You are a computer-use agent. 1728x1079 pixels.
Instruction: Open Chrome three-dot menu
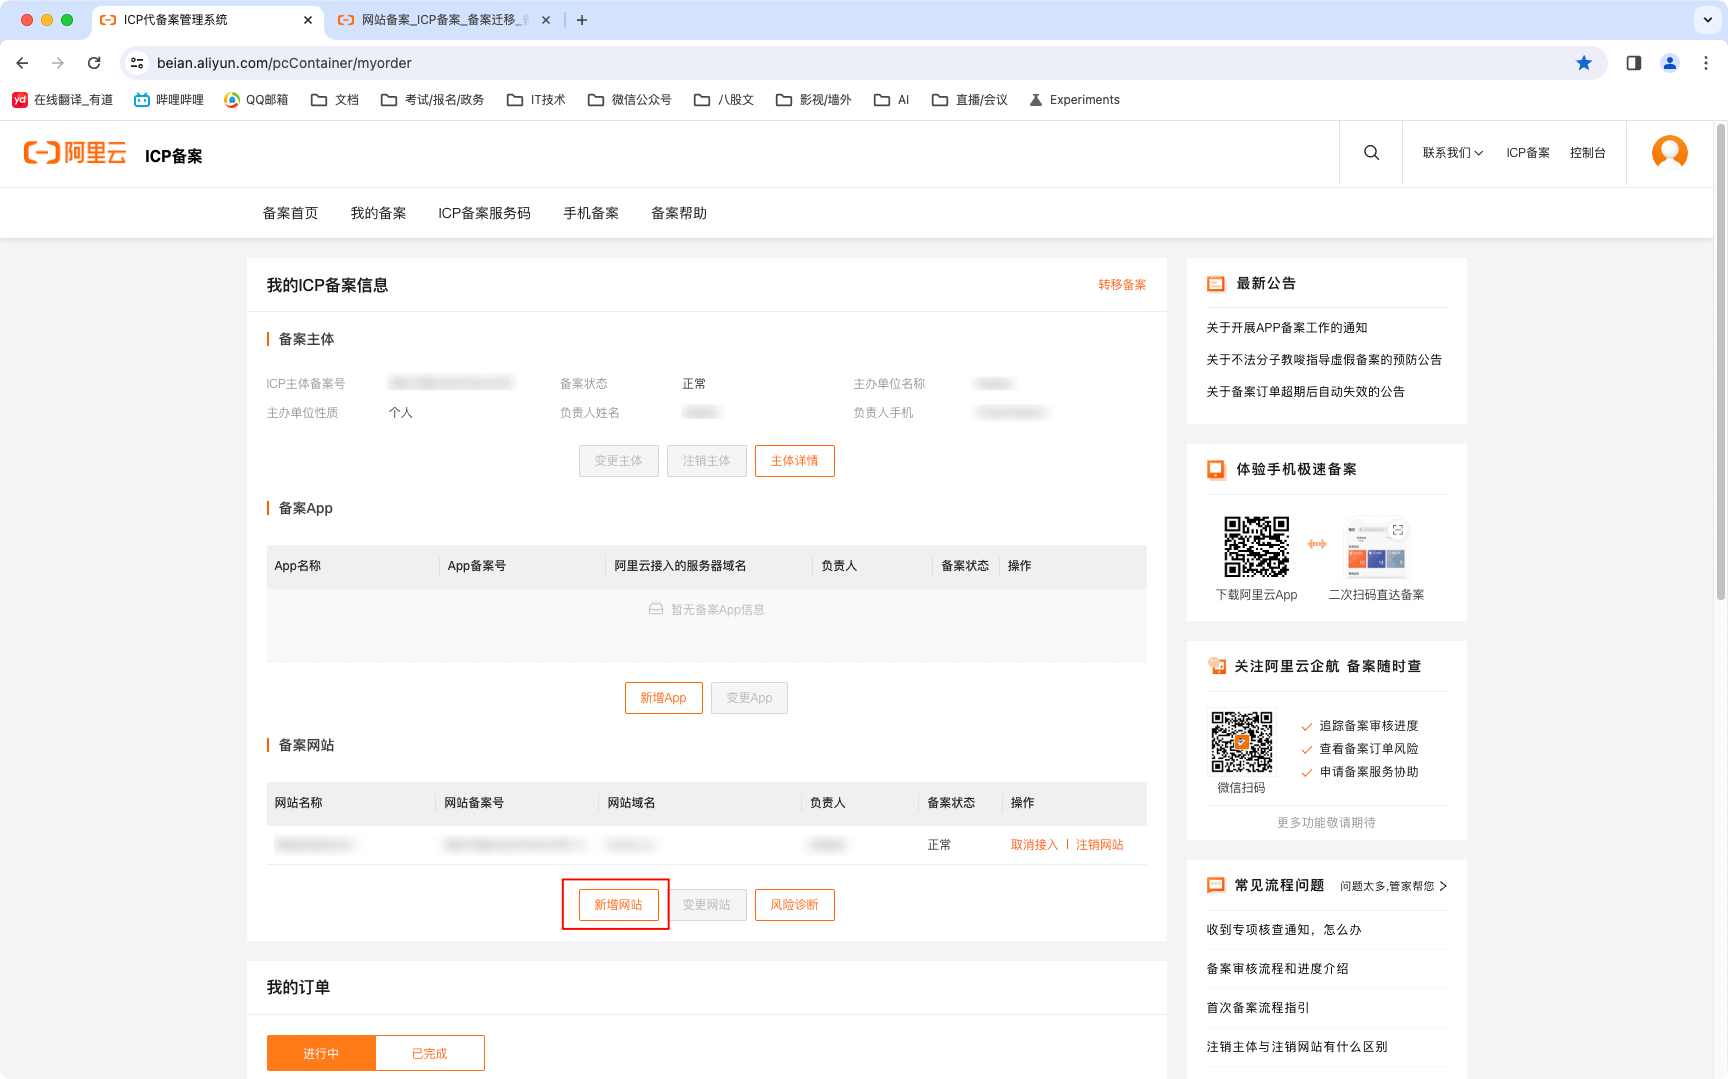click(x=1706, y=63)
